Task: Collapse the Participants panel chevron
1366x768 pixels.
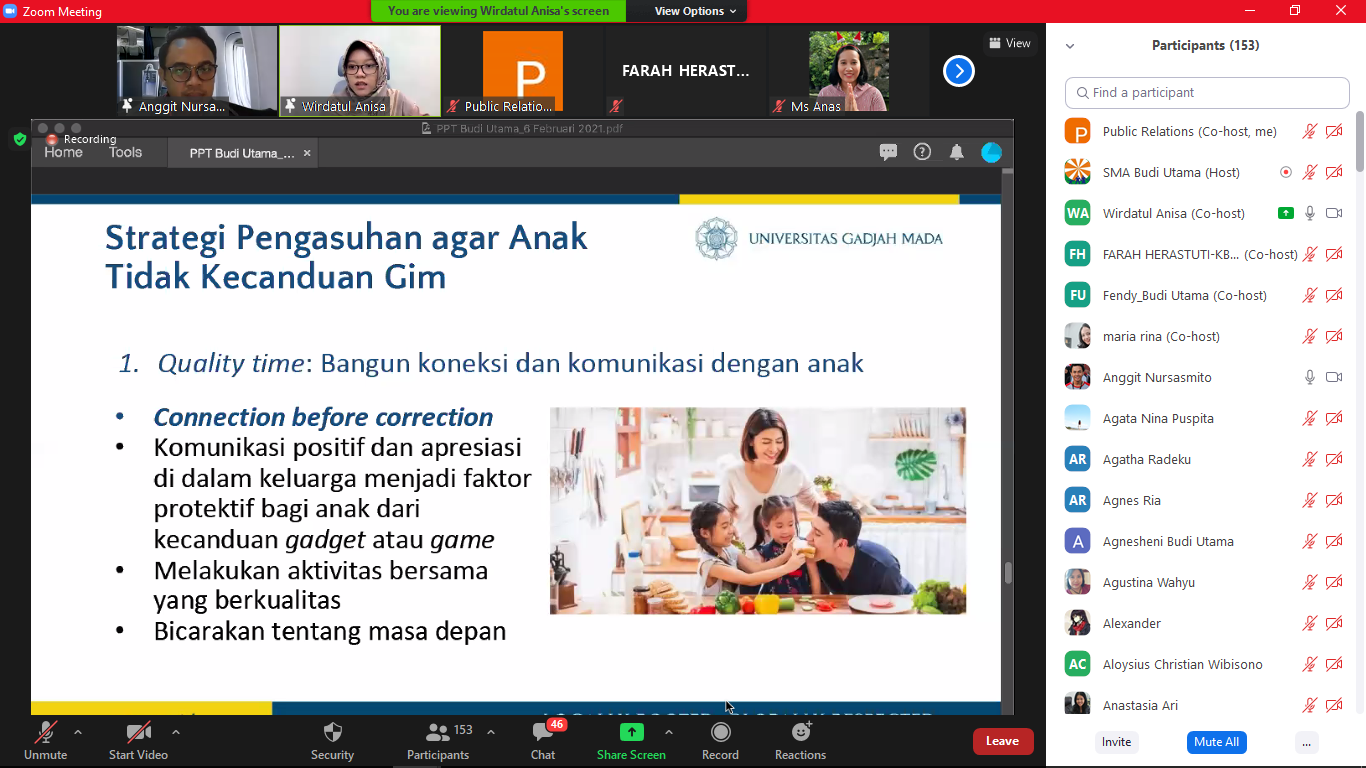Action: coord(1070,46)
